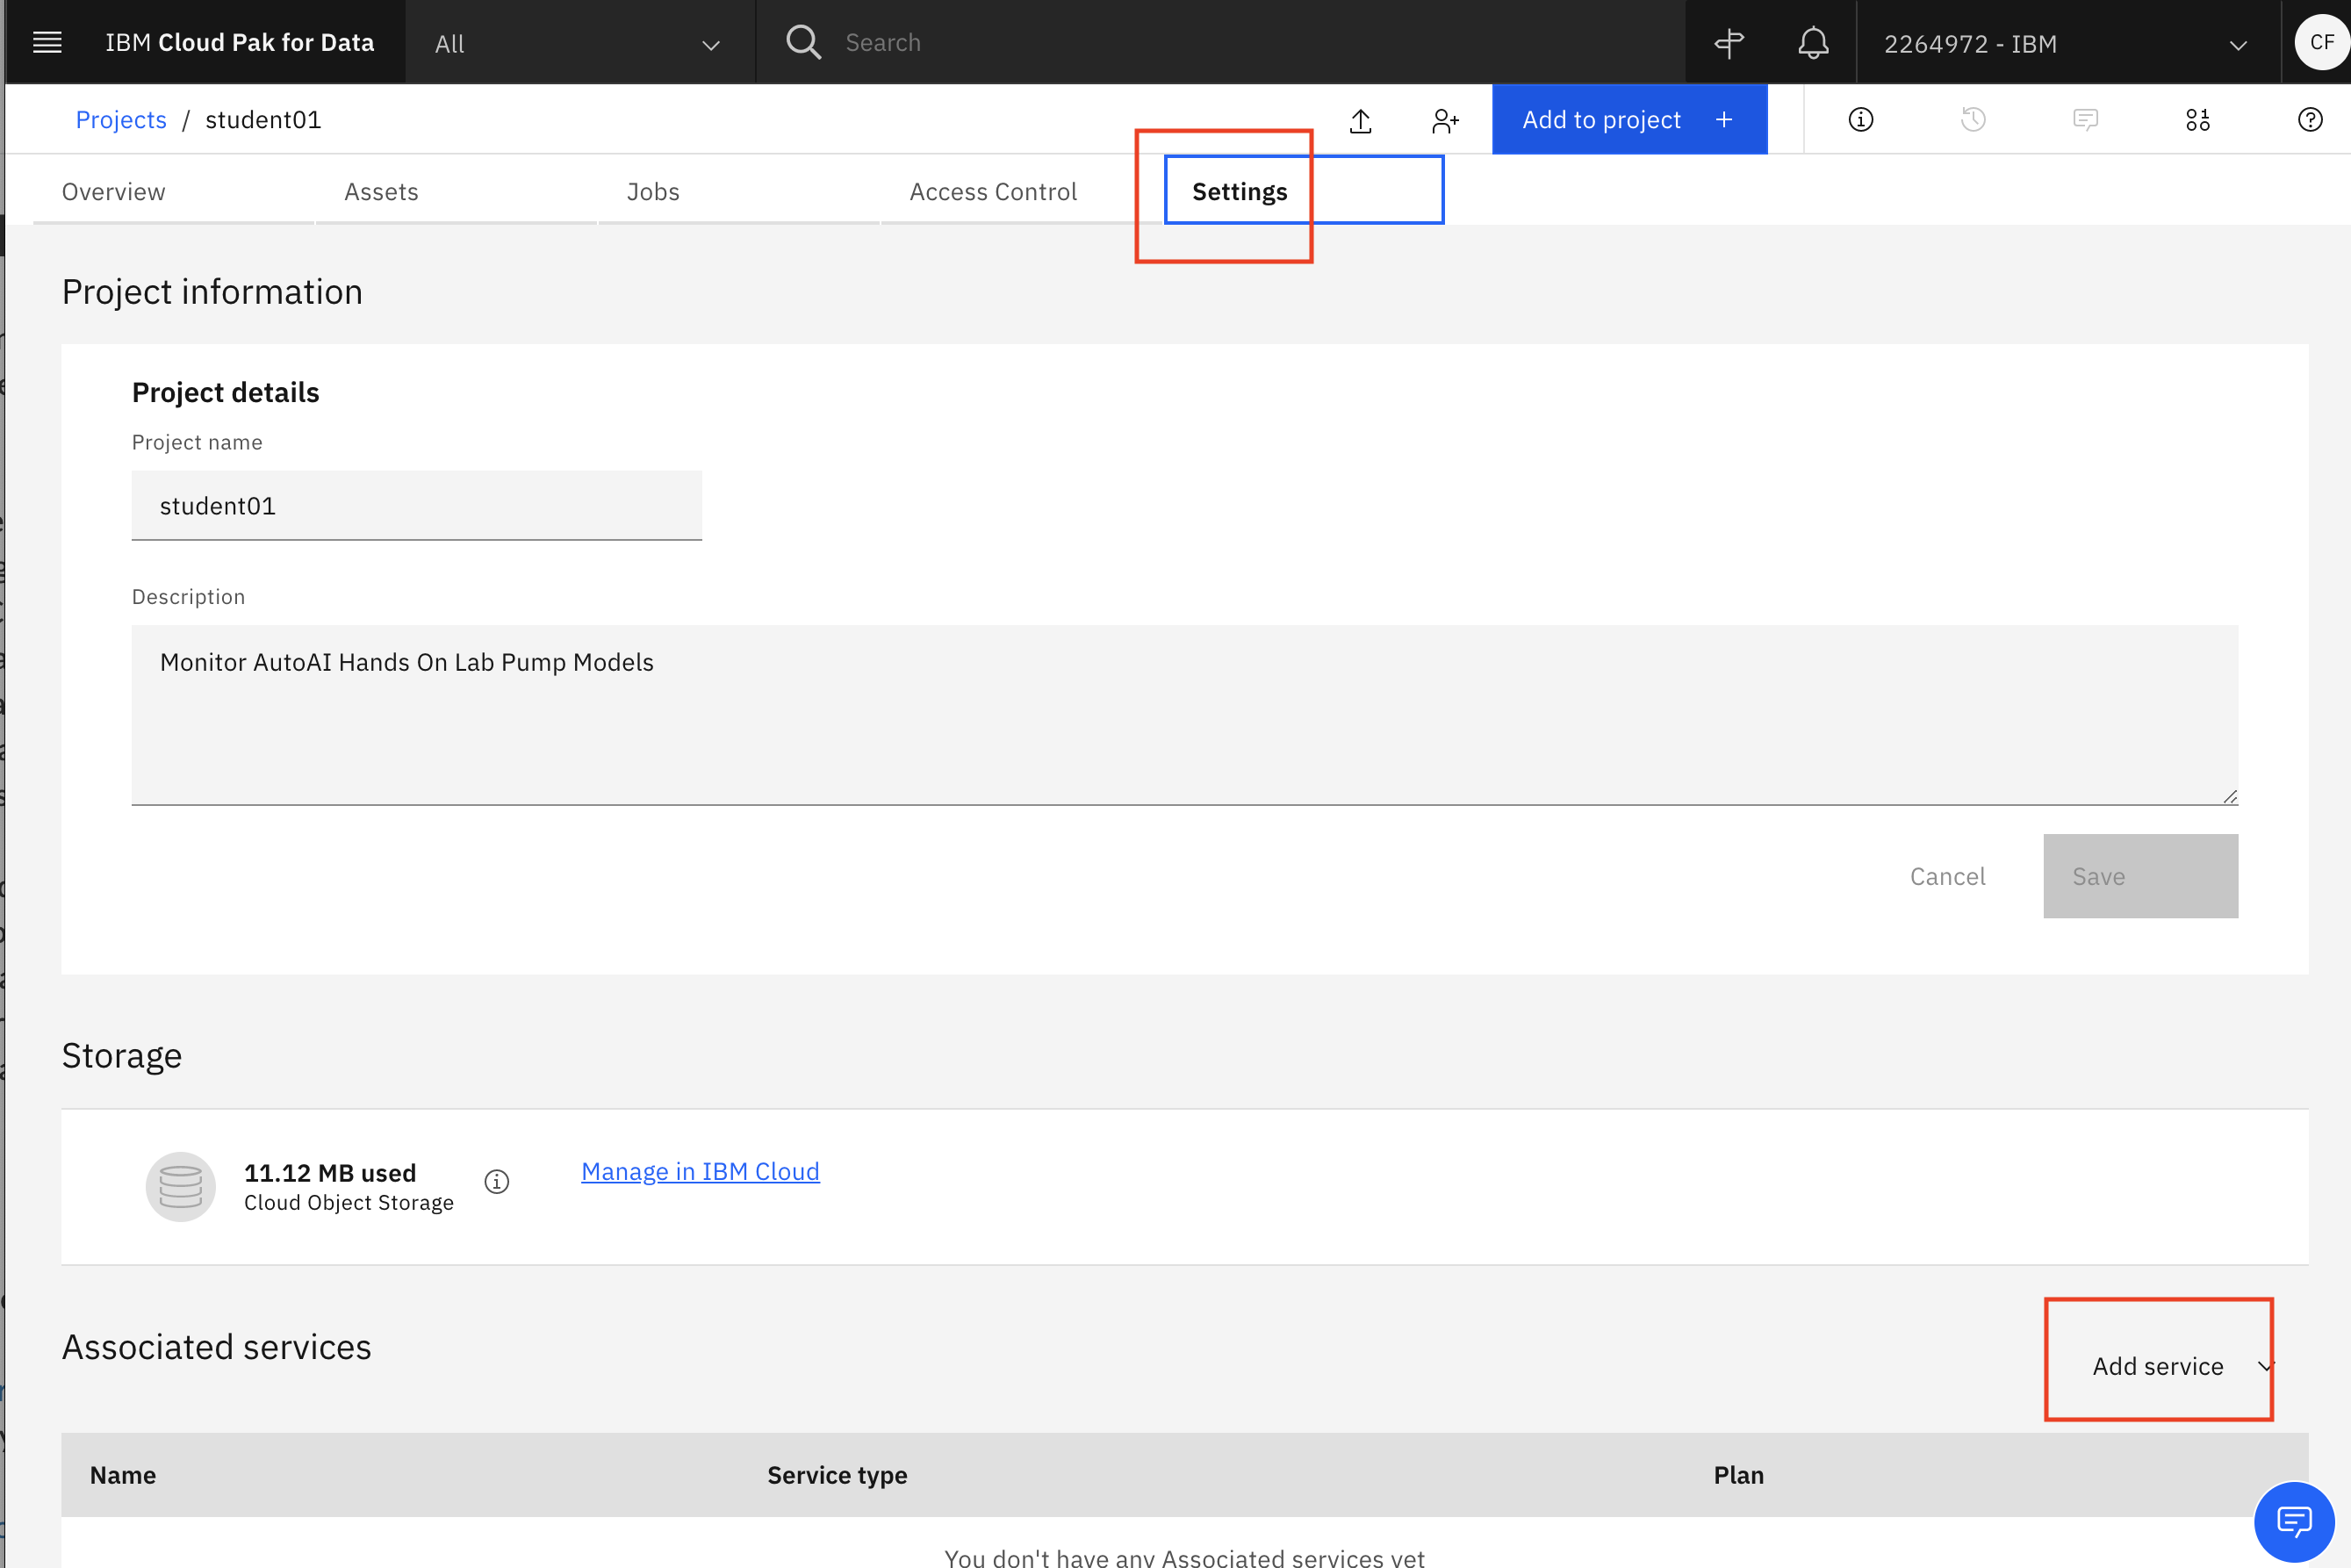
Task: Click the upload/export icon
Action: pos(1361,119)
